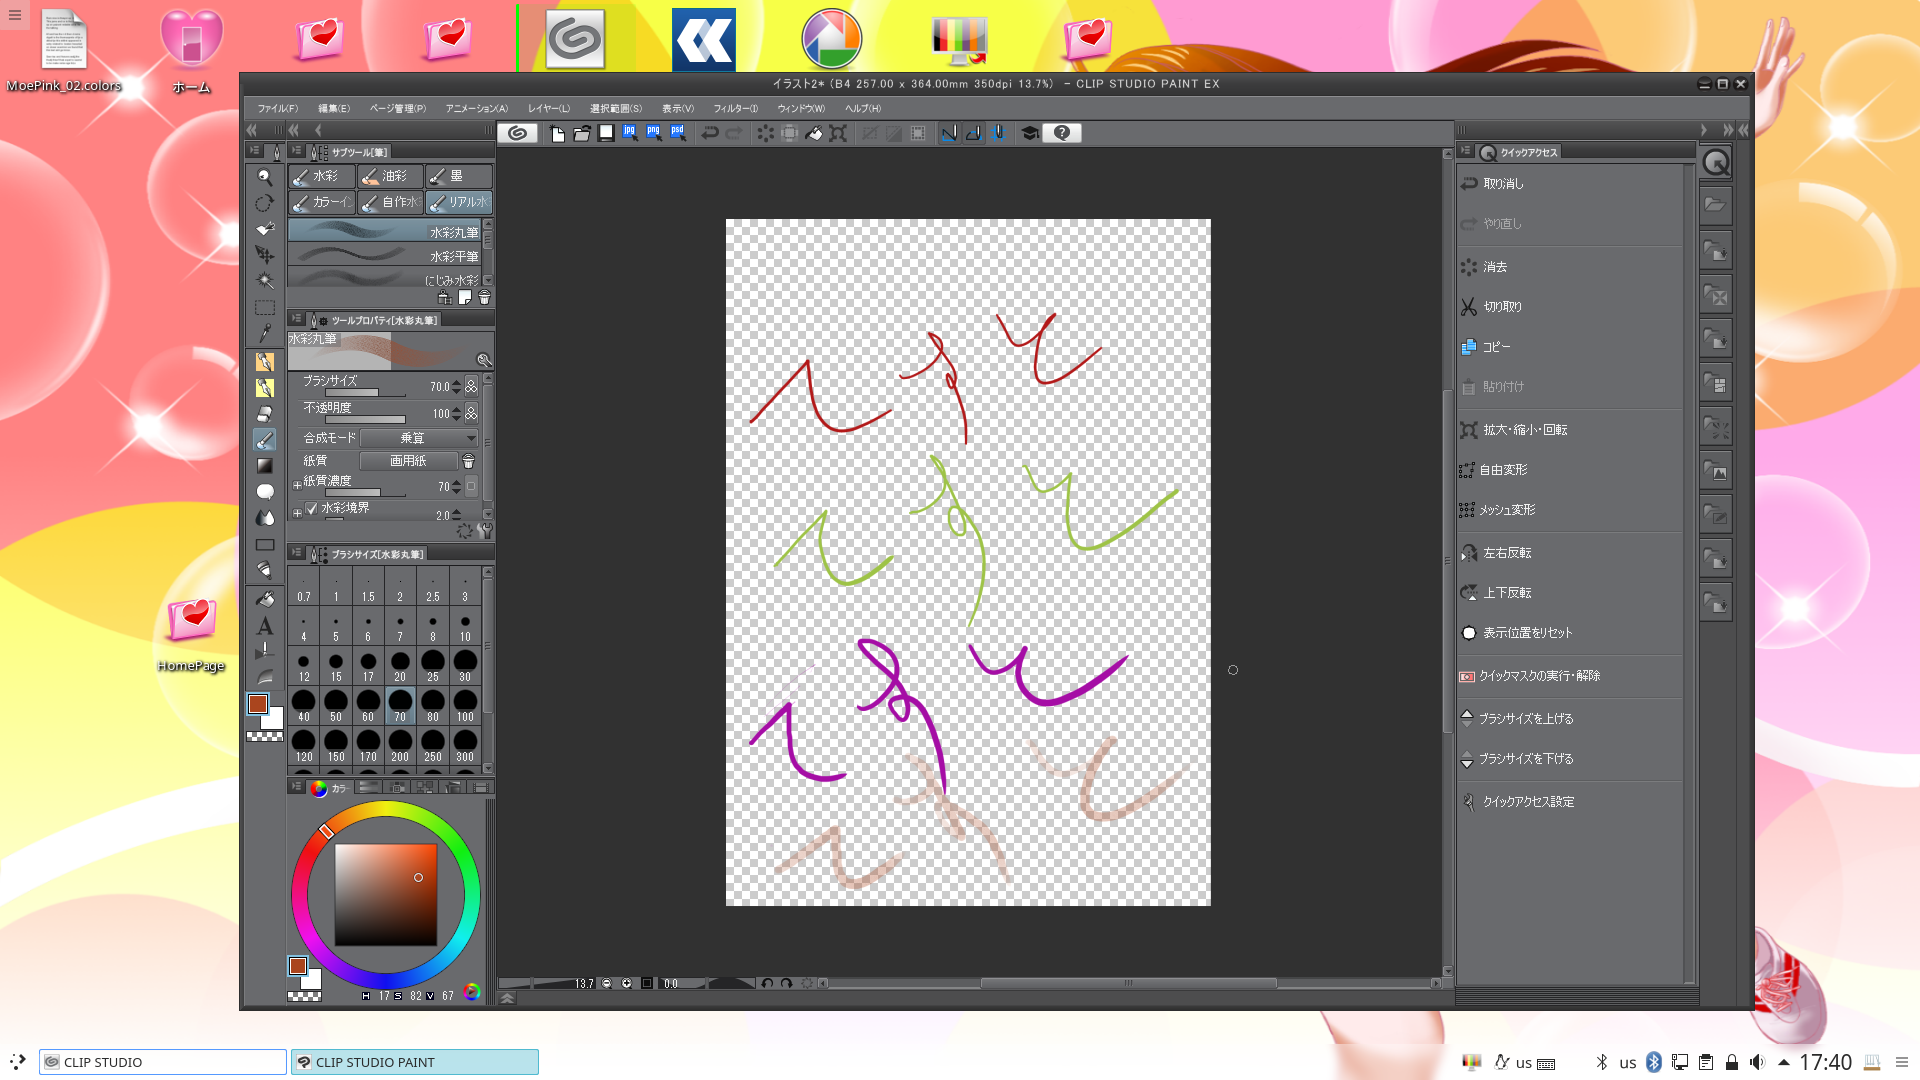The image size is (1920, 1080).
Task: Toggle snap to grid toolbar button
Action: click(997, 133)
